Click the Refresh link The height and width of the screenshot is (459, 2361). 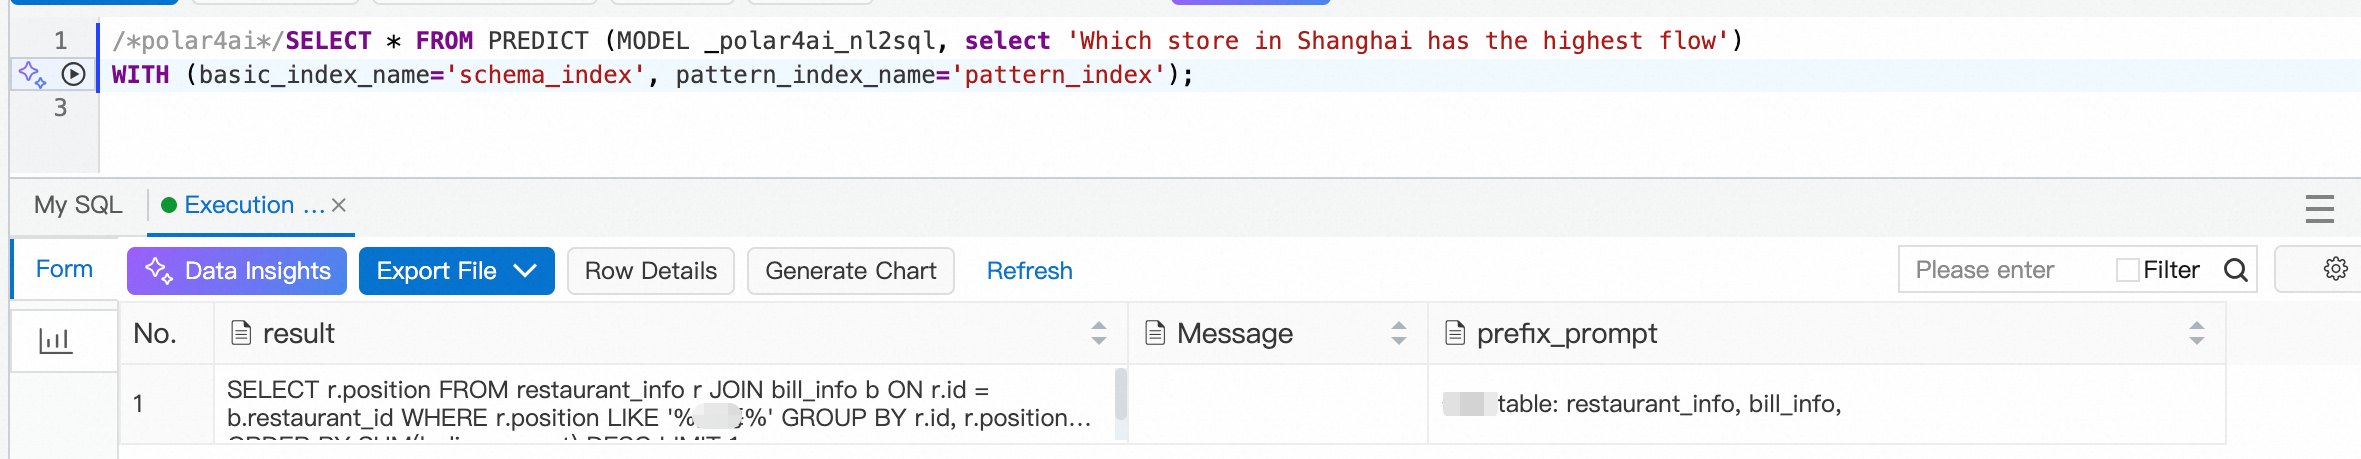[x=1030, y=271]
